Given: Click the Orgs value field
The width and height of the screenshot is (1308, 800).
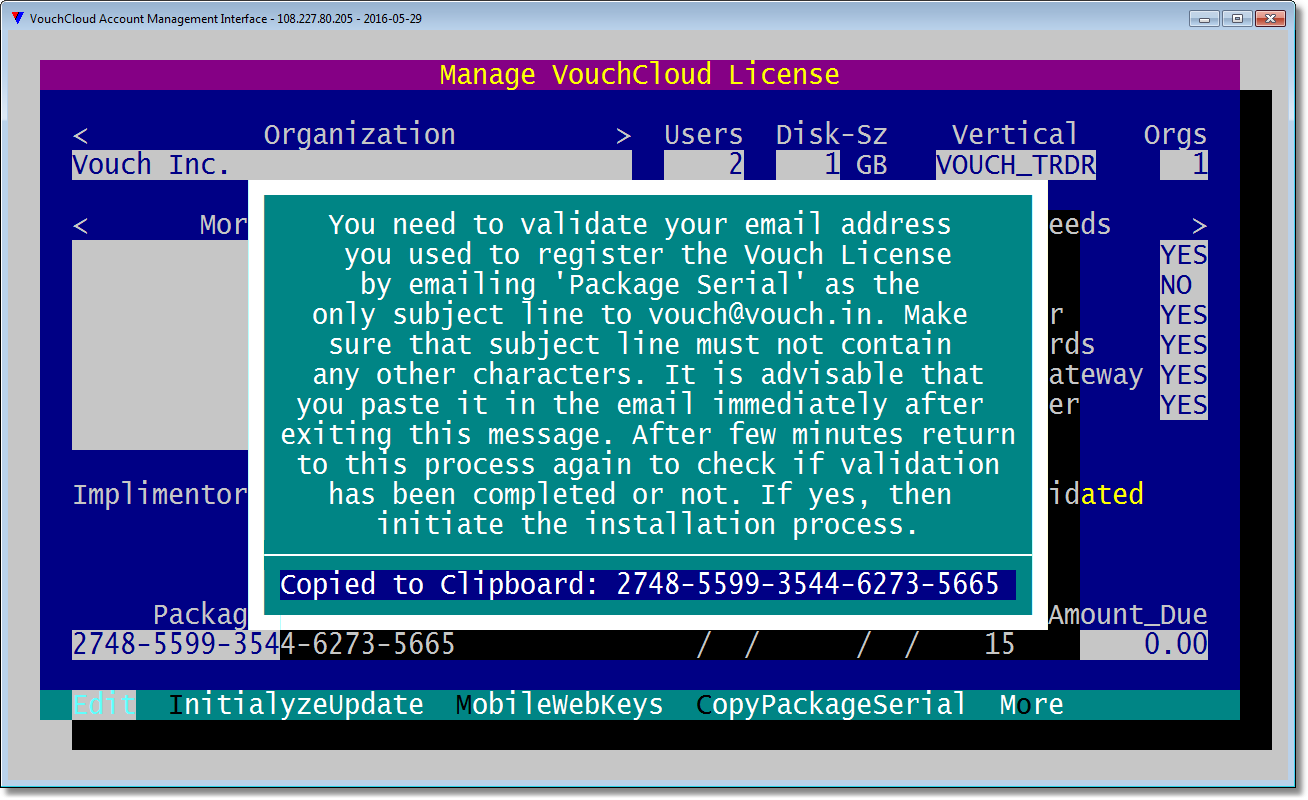Looking at the screenshot, I should [x=1184, y=165].
